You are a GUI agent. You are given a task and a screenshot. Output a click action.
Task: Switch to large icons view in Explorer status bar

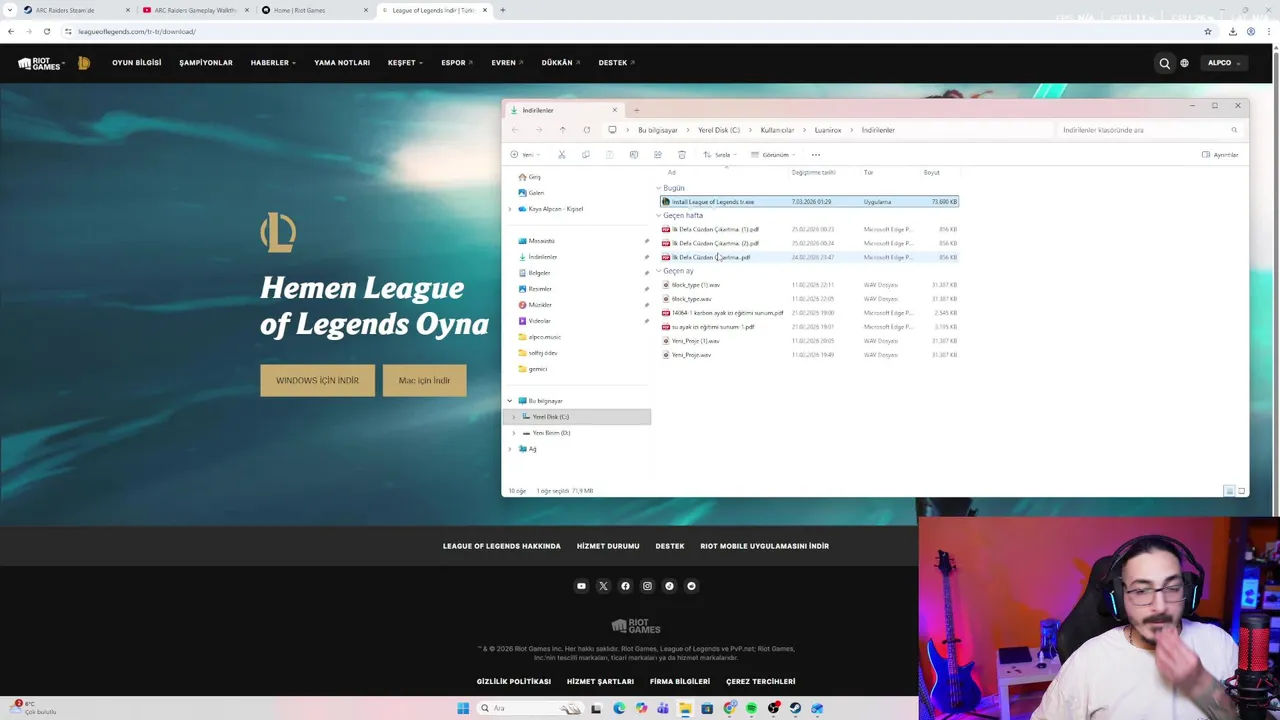[1241, 491]
